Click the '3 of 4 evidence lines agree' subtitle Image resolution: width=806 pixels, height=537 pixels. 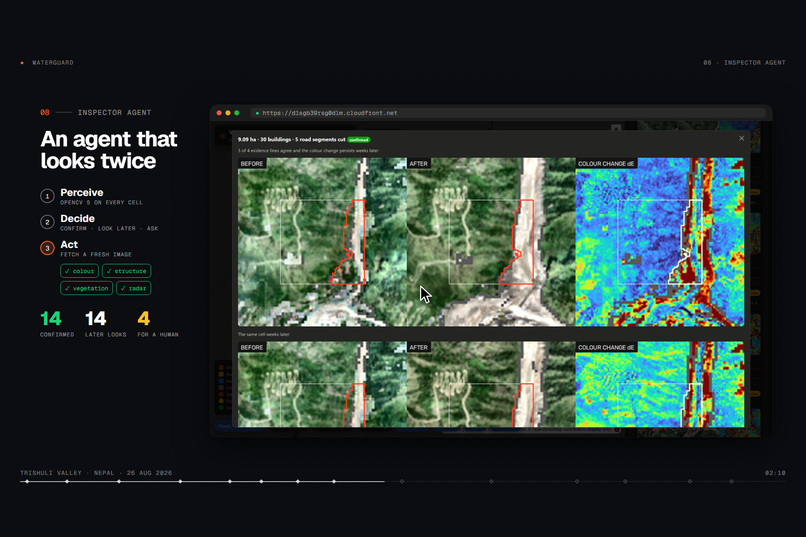308,151
